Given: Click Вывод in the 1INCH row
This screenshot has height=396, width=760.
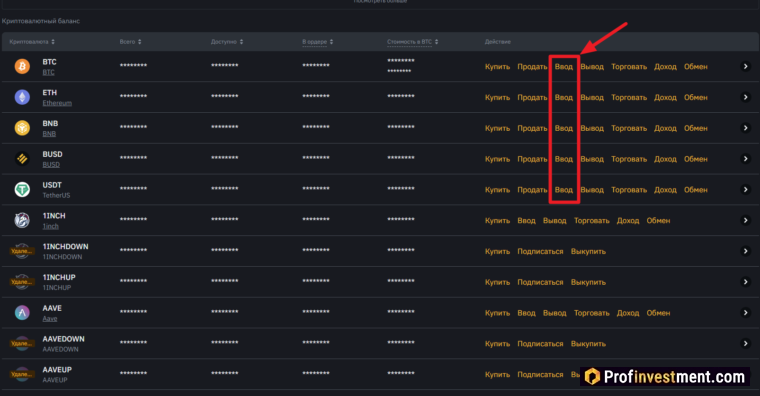Looking at the screenshot, I should (554, 221).
